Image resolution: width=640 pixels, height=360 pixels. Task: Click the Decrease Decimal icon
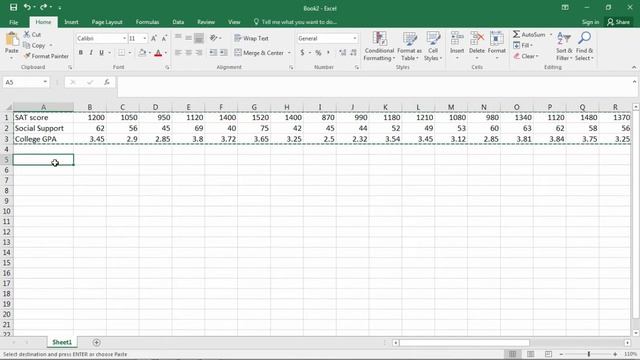pos(353,53)
